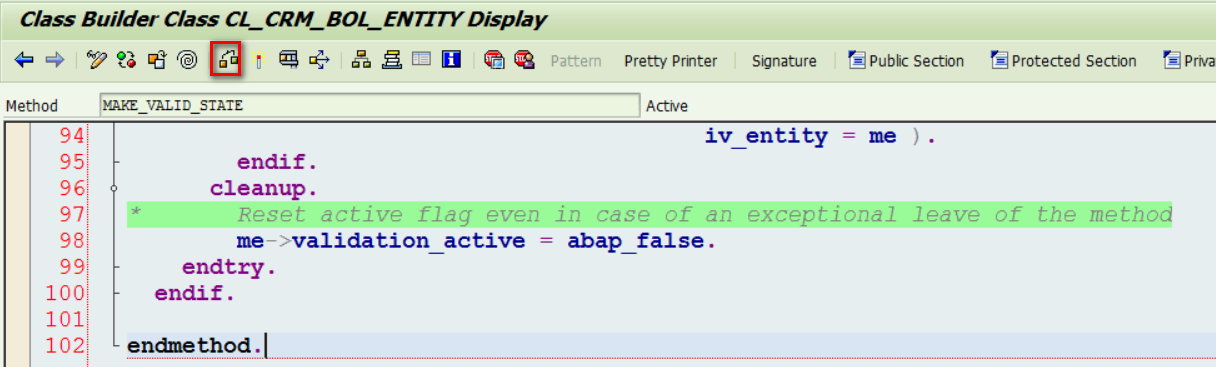Click the 'endmethod.' statement
This screenshot has height=367, width=1216.
tap(195, 346)
